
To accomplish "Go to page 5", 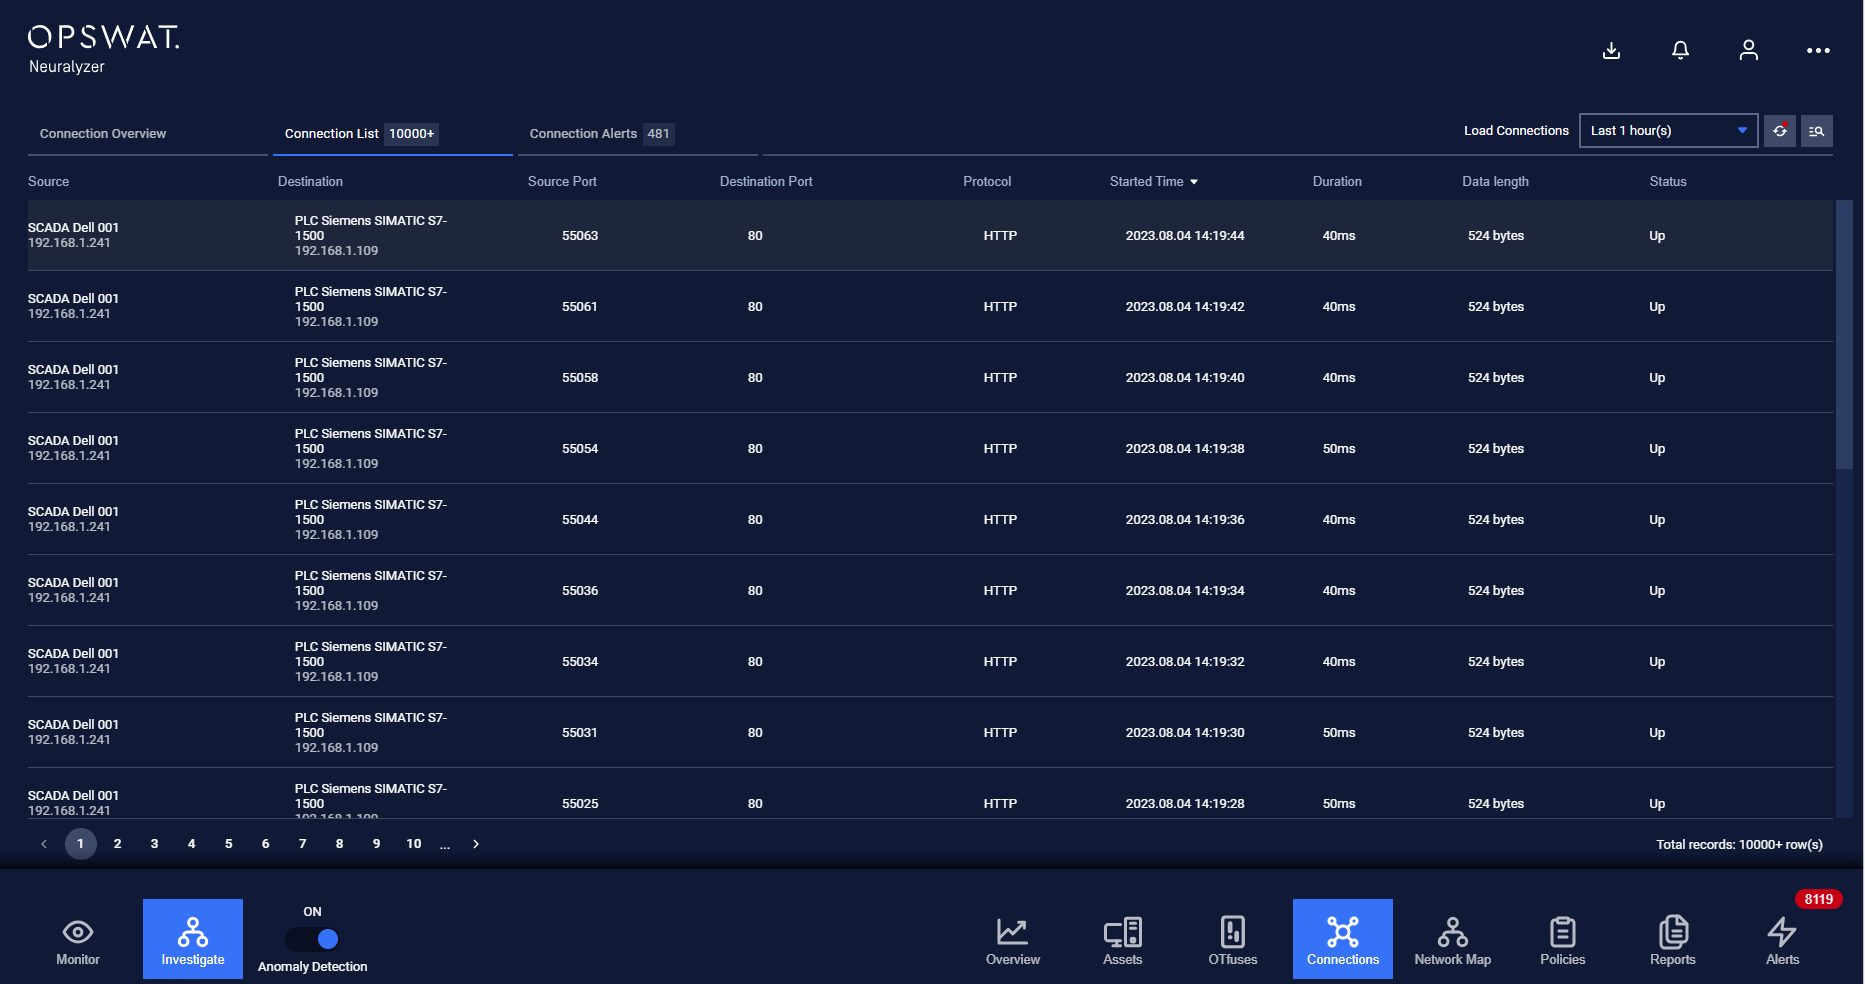I will coord(229,844).
